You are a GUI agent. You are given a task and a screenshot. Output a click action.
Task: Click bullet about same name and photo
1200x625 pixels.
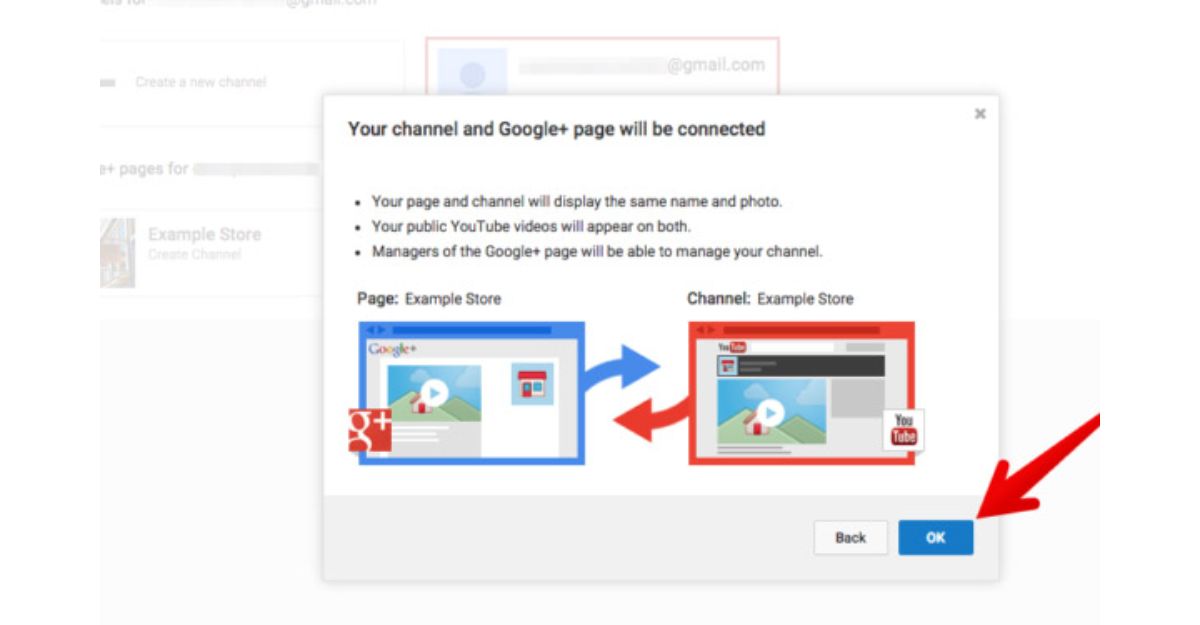click(x=577, y=201)
